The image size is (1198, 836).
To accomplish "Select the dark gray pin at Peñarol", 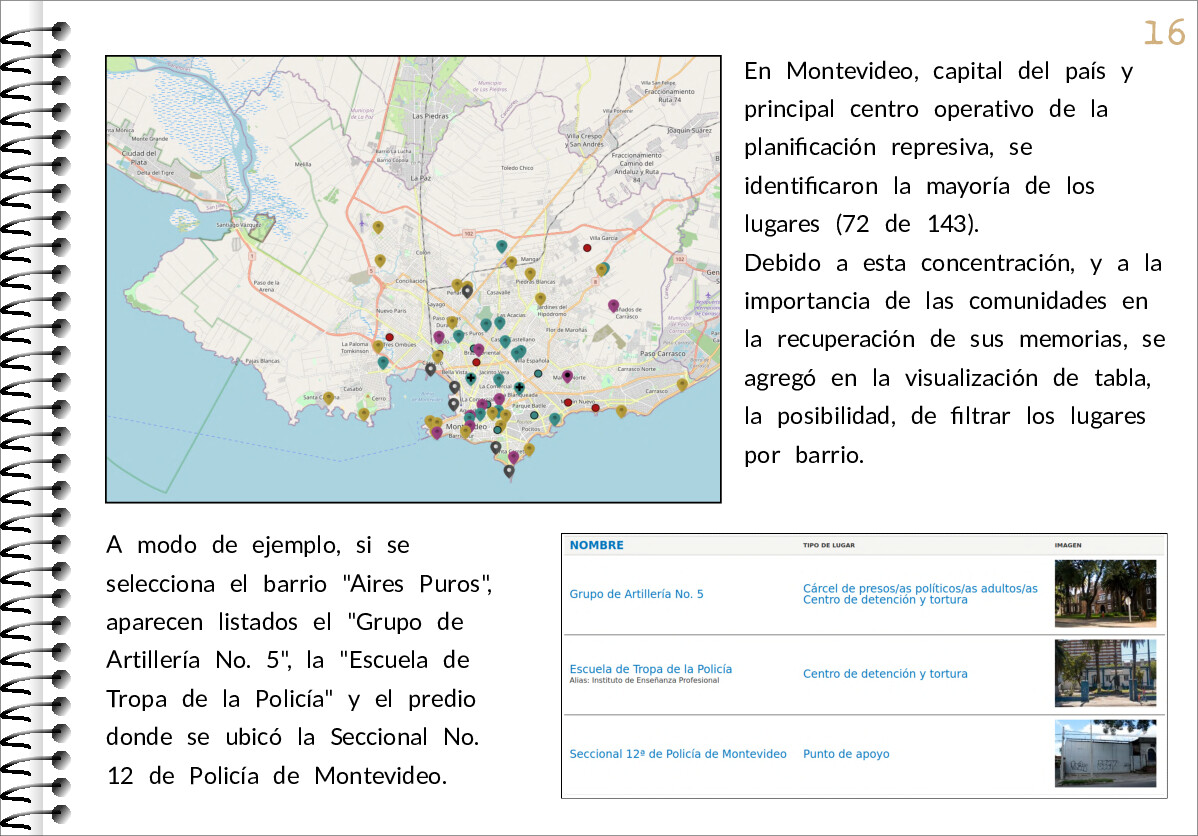I will [x=467, y=291].
